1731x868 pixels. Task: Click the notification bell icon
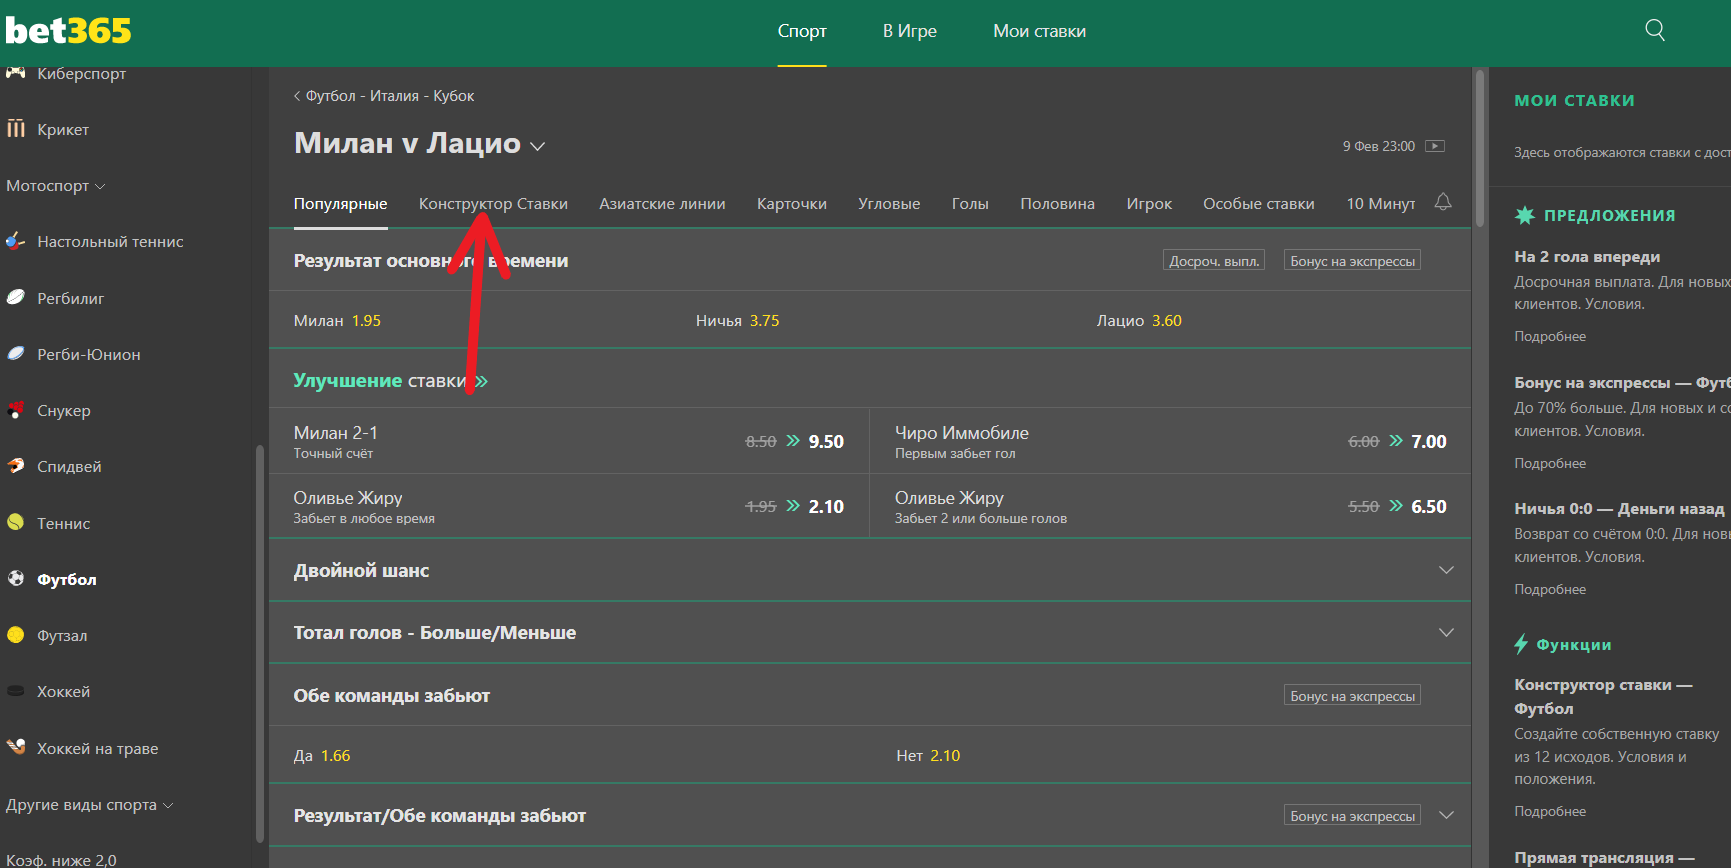(x=1443, y=202)
